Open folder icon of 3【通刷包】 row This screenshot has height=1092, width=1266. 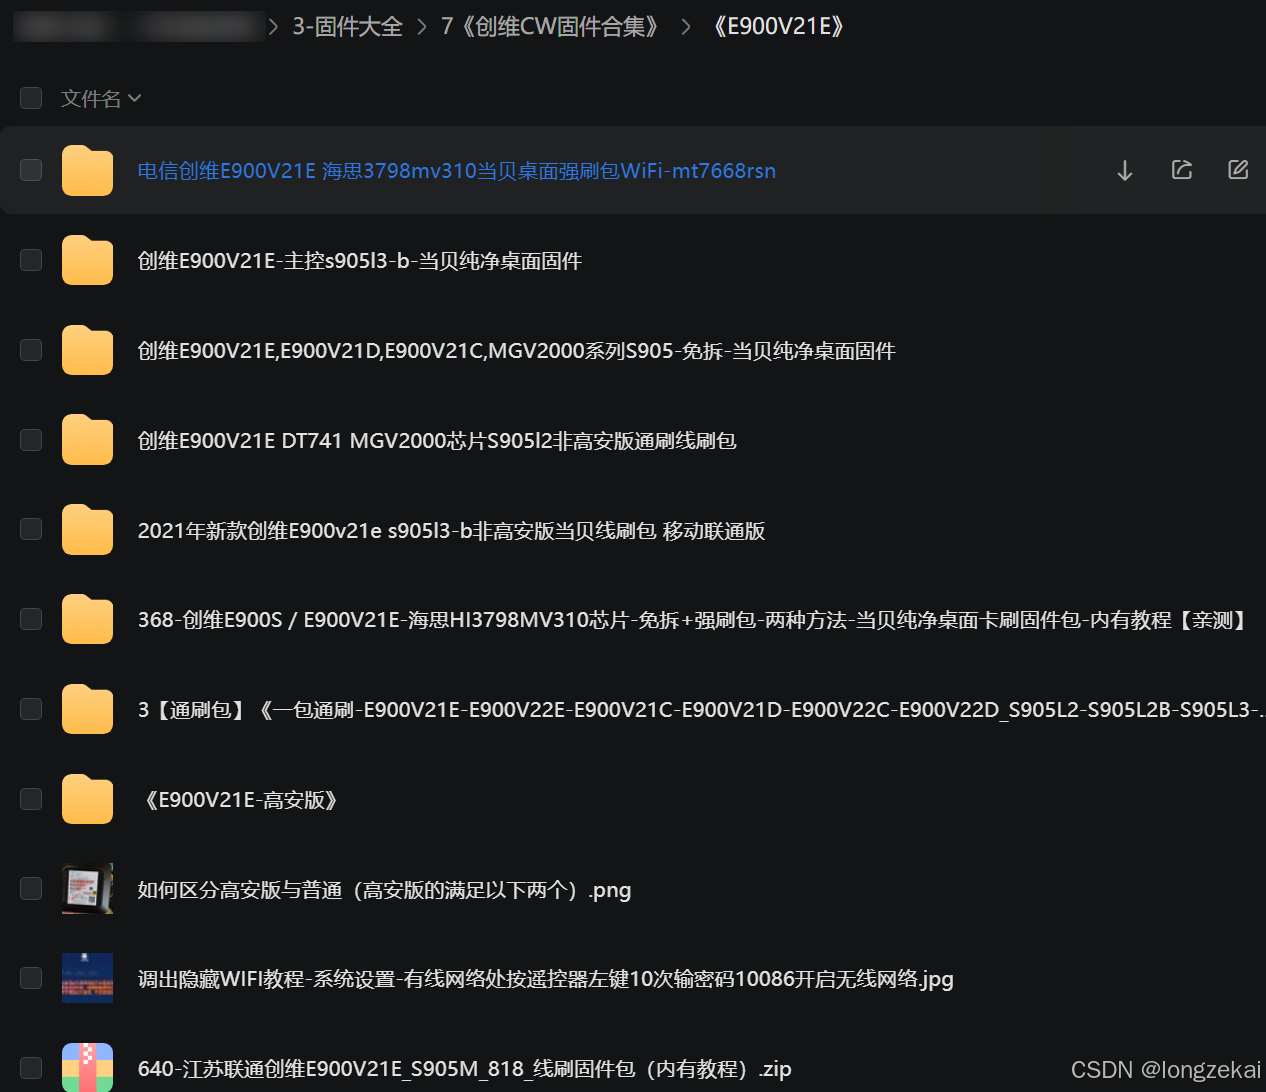(87, 709)
